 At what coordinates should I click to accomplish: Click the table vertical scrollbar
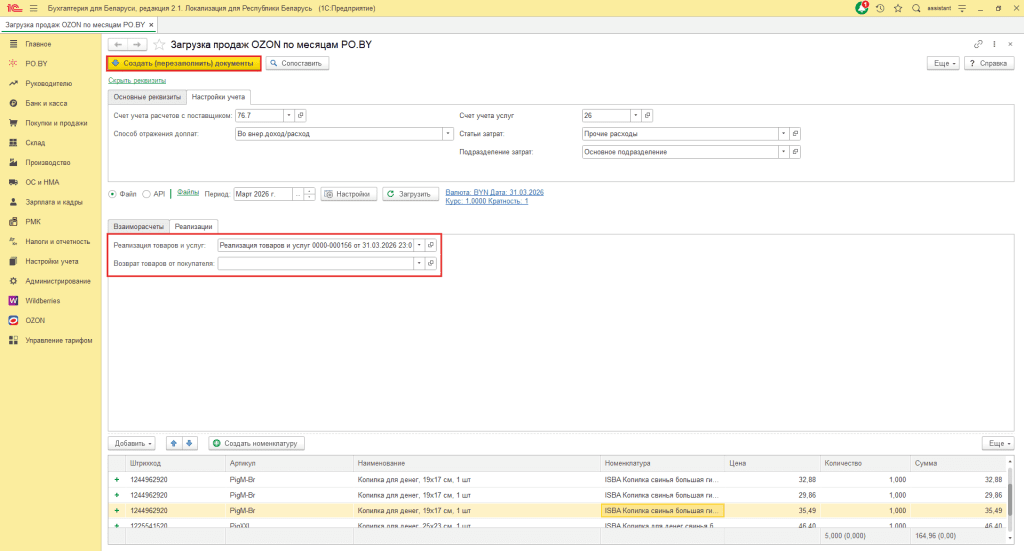pos(1010,499)
